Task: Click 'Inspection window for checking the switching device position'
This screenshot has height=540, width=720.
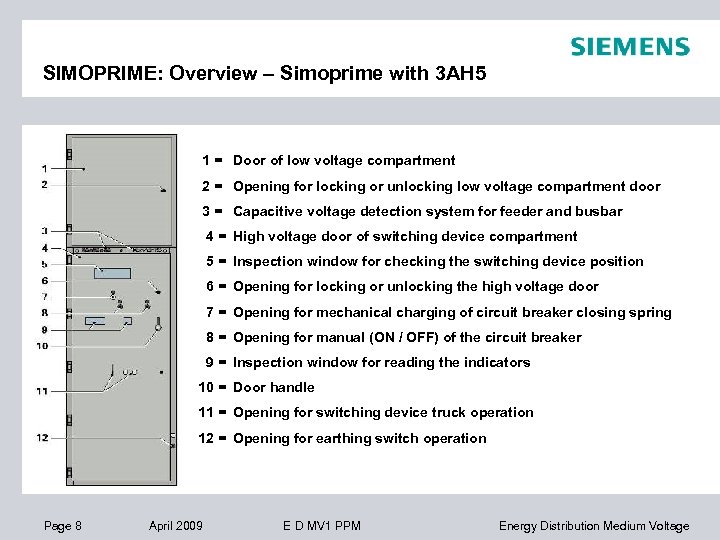Action: 438,261
